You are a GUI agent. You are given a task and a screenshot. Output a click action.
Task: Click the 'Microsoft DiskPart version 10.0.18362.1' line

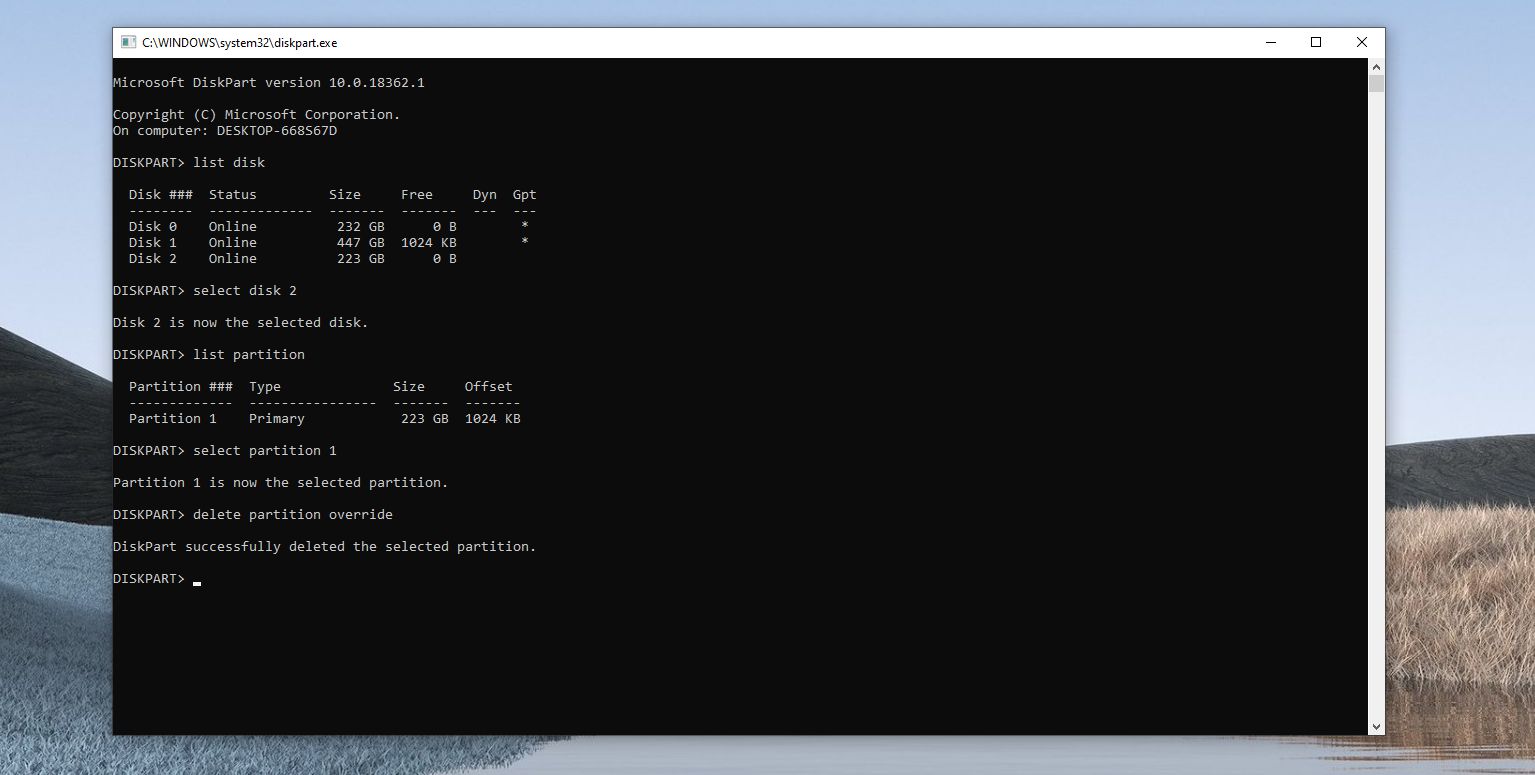[x=269, y=82]
